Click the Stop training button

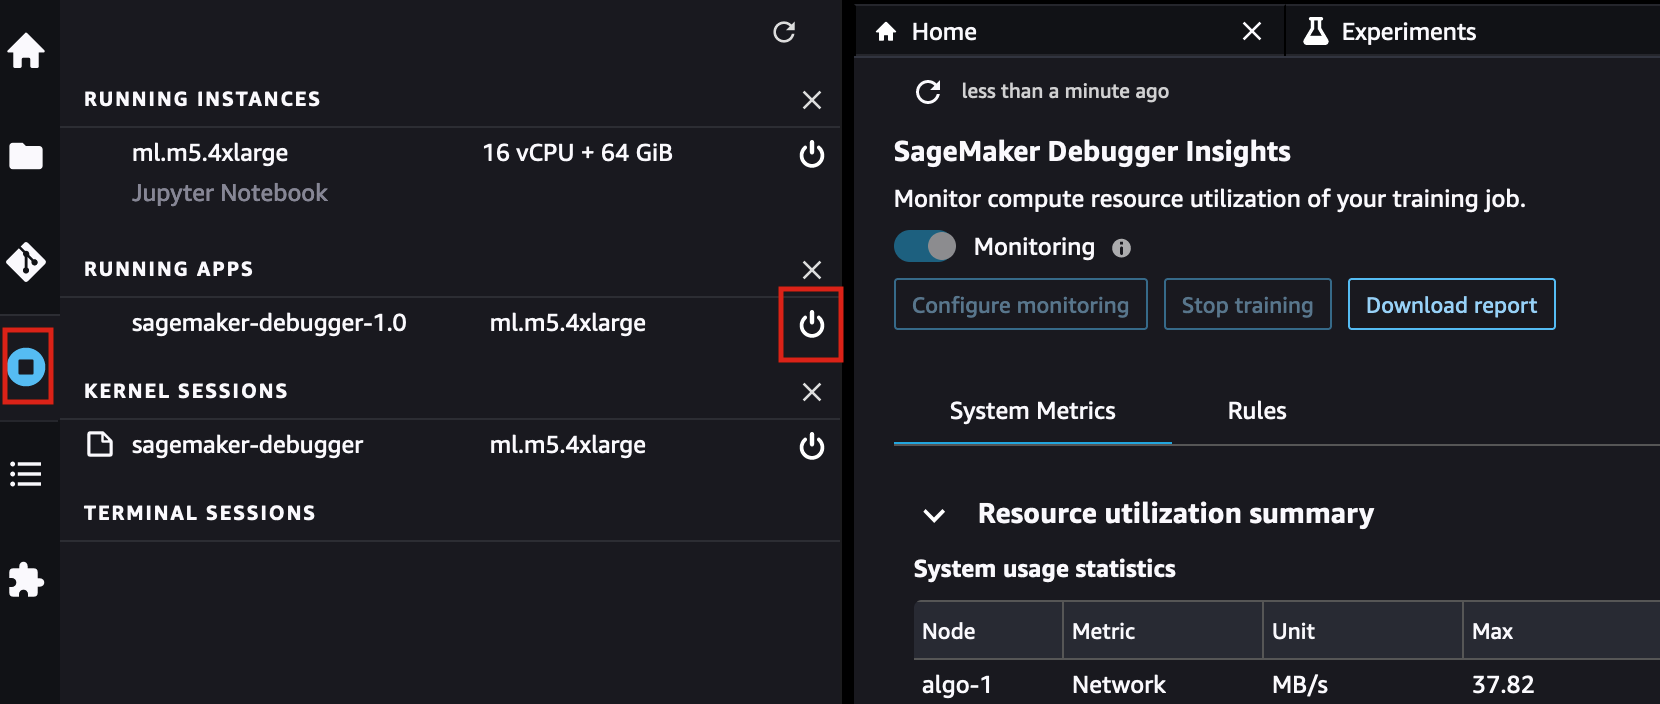pyautogui.click(x=1247, y=305)
